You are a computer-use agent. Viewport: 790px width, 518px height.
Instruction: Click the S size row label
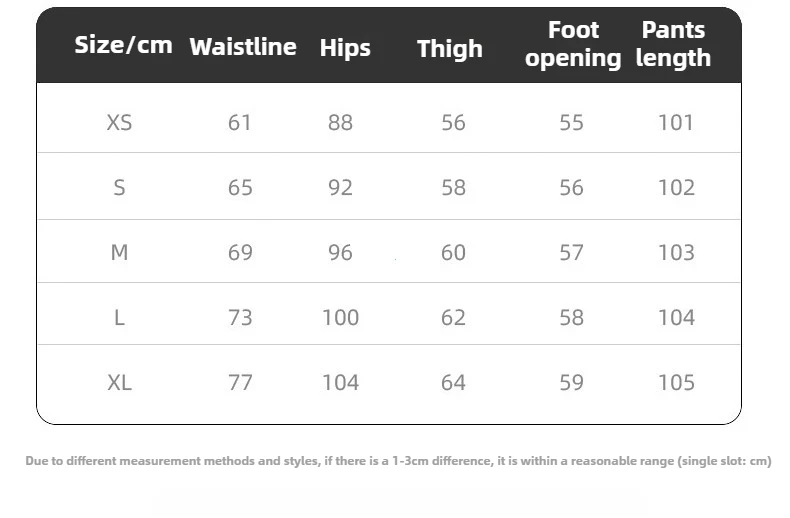(119, 188)
